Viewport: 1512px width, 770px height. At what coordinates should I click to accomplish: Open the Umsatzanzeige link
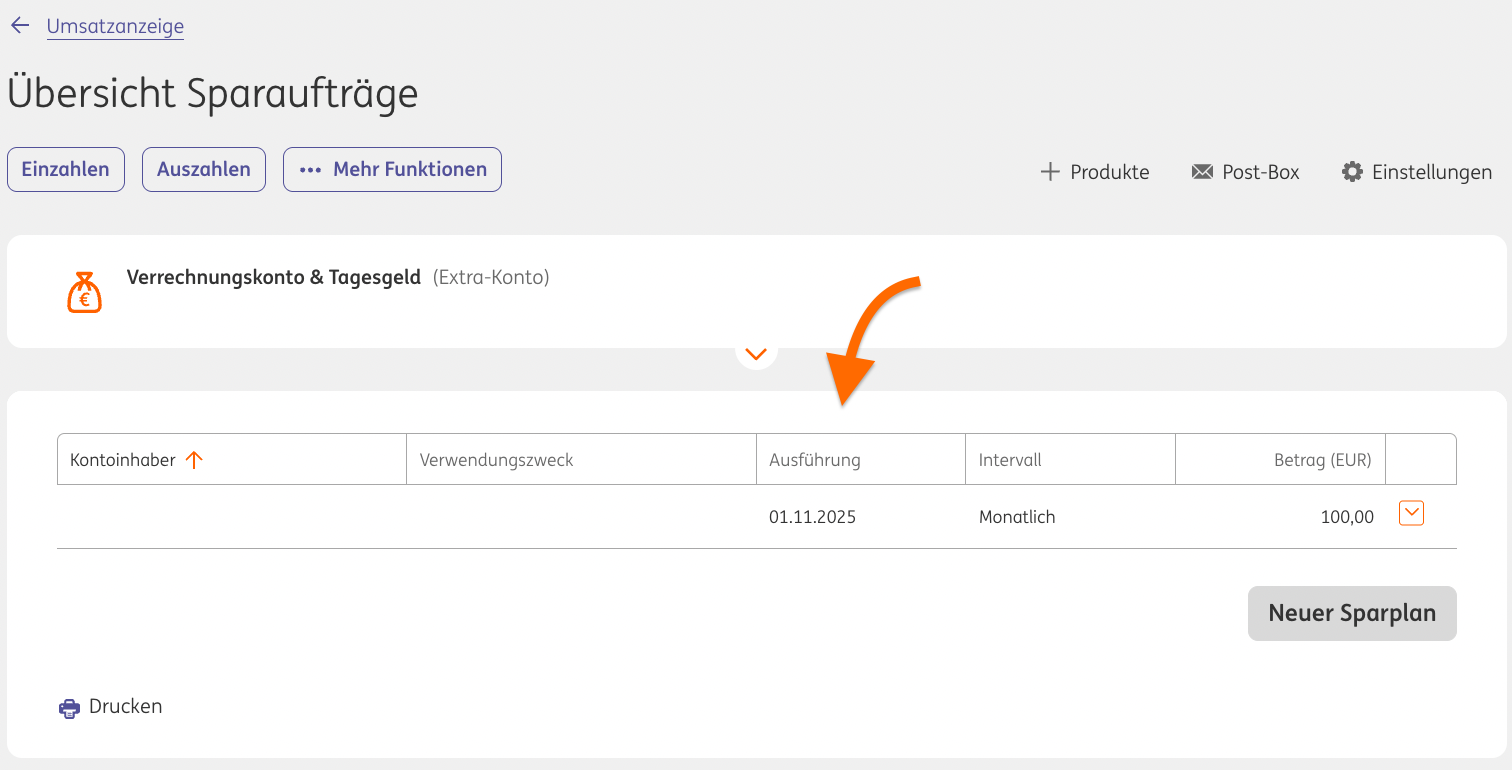[115, 26]
